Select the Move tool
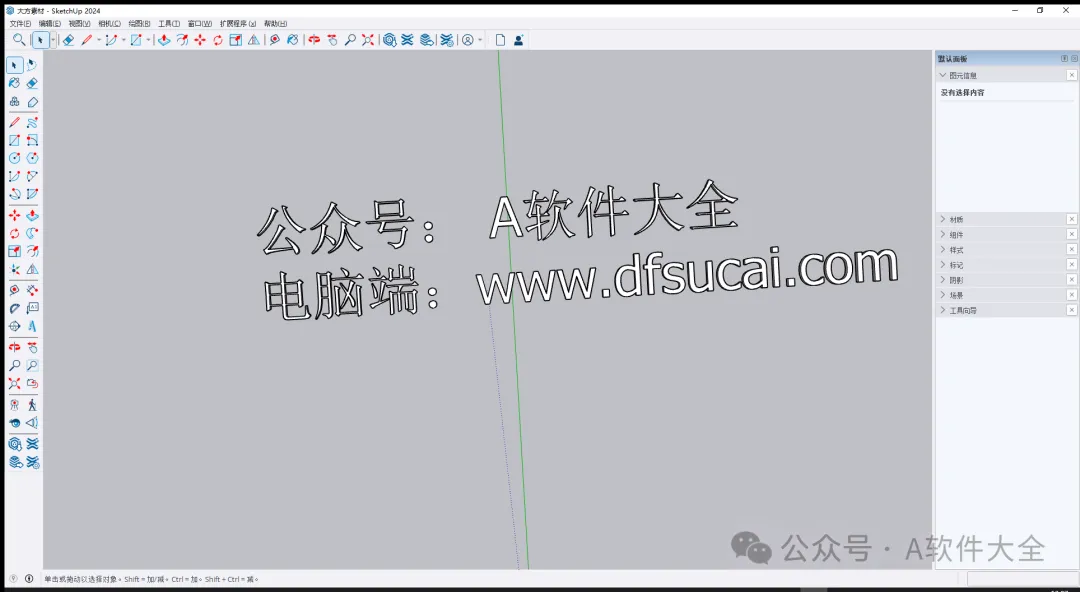The image size is (1080, 592). pos(13,214)
